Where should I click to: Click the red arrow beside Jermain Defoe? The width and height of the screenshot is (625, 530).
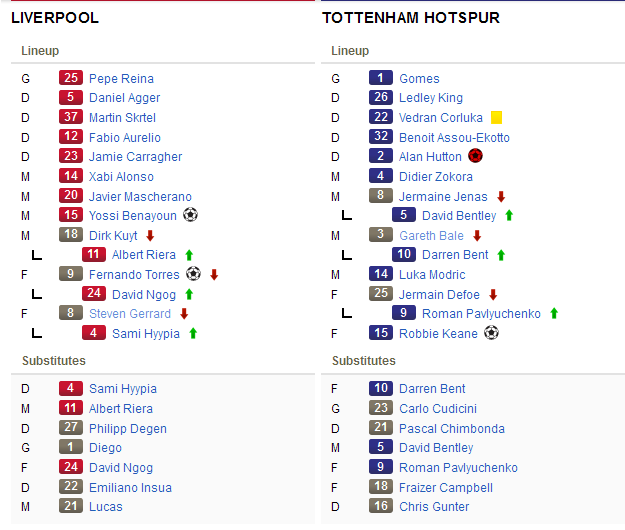[493, 294]
